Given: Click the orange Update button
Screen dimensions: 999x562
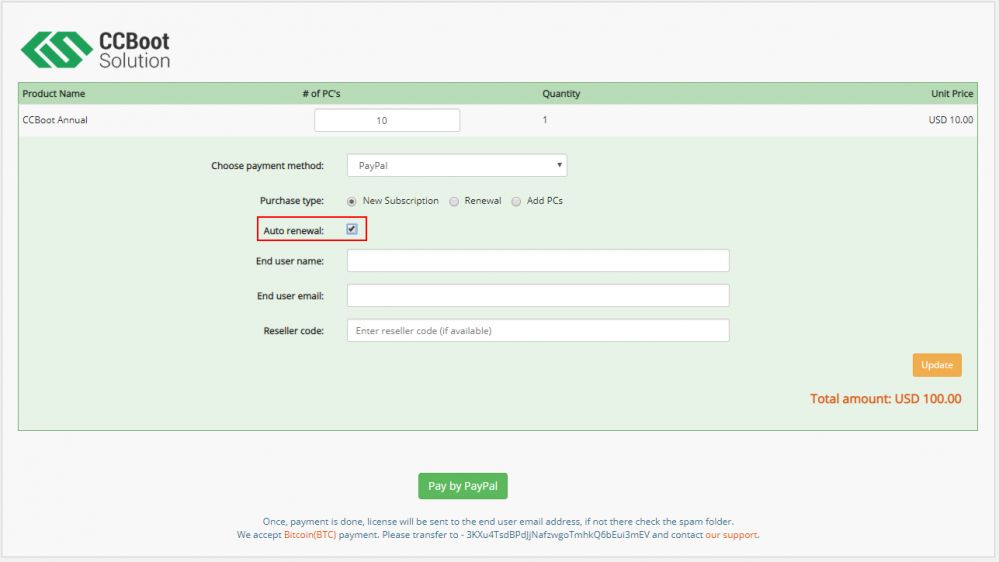Looking at the screenshot, I should tap(937, 365).
